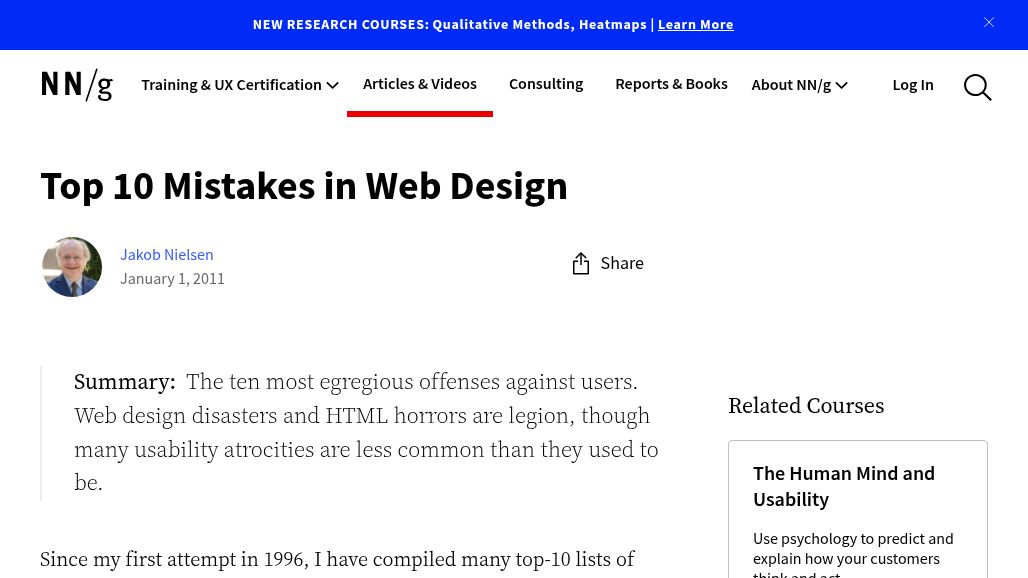Open Jakob Nielsen's author page link

point(166,254)
